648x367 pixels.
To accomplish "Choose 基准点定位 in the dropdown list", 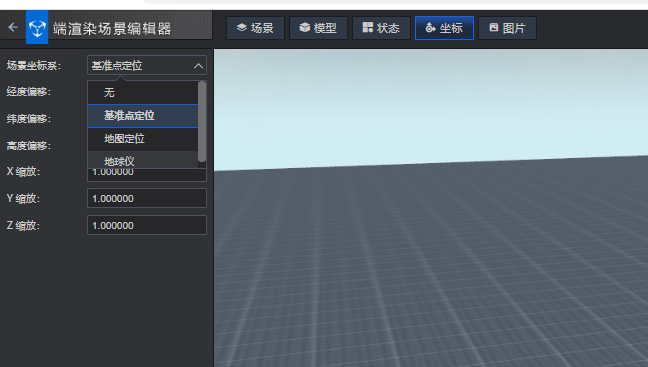I will (x=143, y=116).
